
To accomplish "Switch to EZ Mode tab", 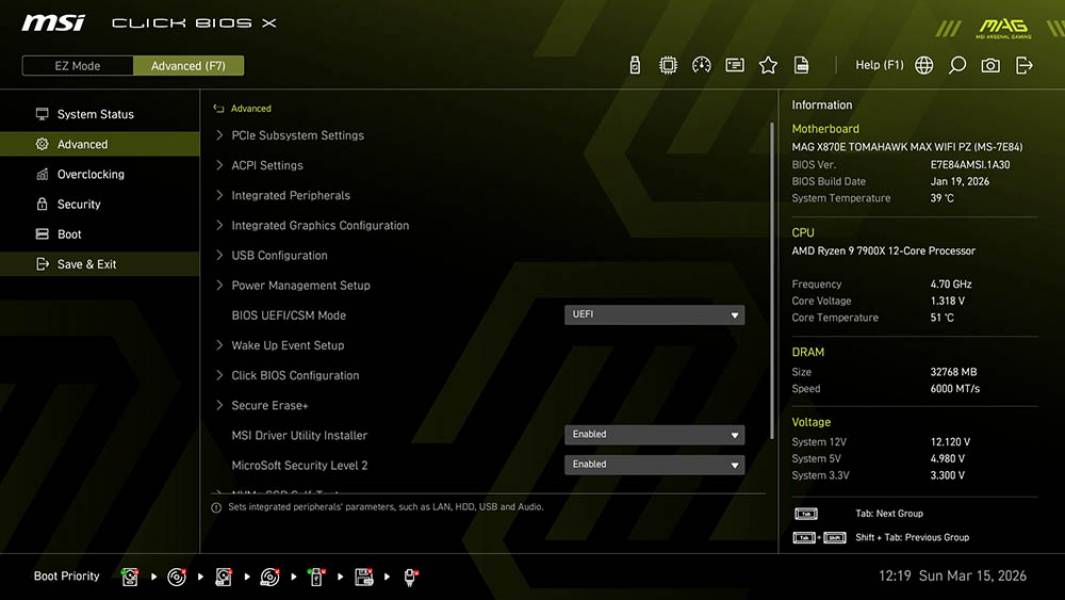I will click(77, 65).
